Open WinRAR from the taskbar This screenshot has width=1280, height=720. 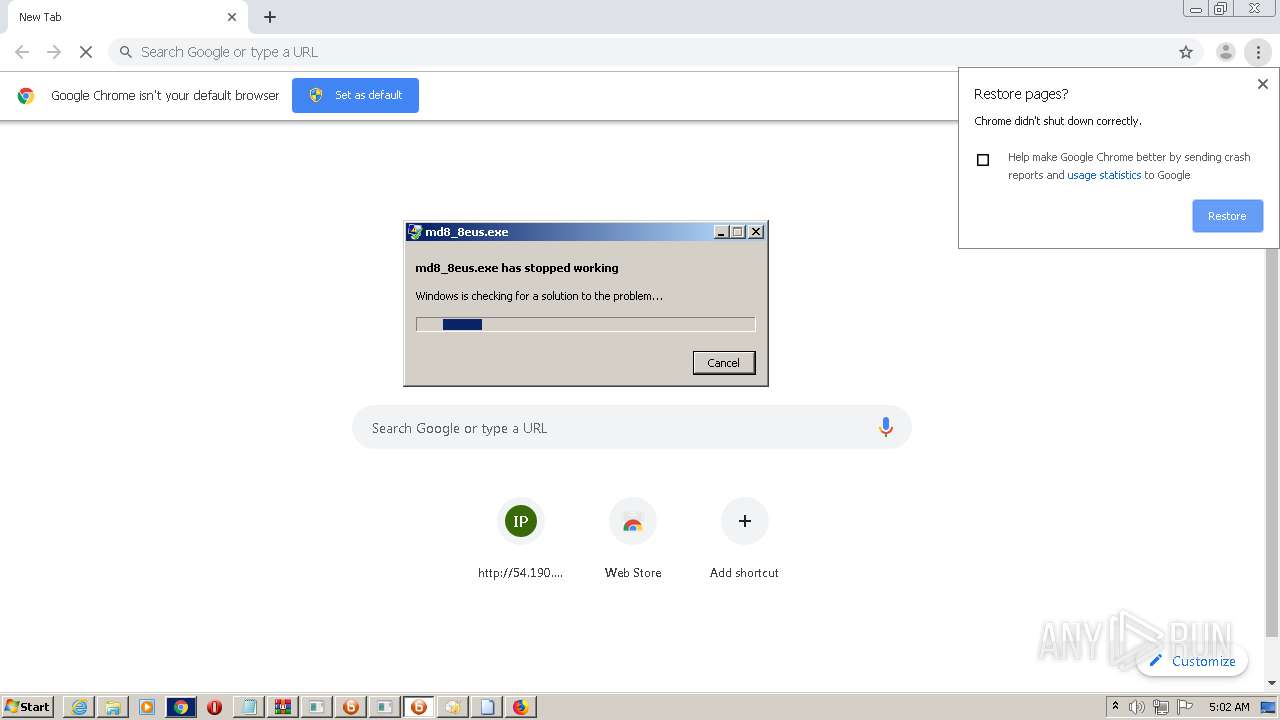(282, 707)
